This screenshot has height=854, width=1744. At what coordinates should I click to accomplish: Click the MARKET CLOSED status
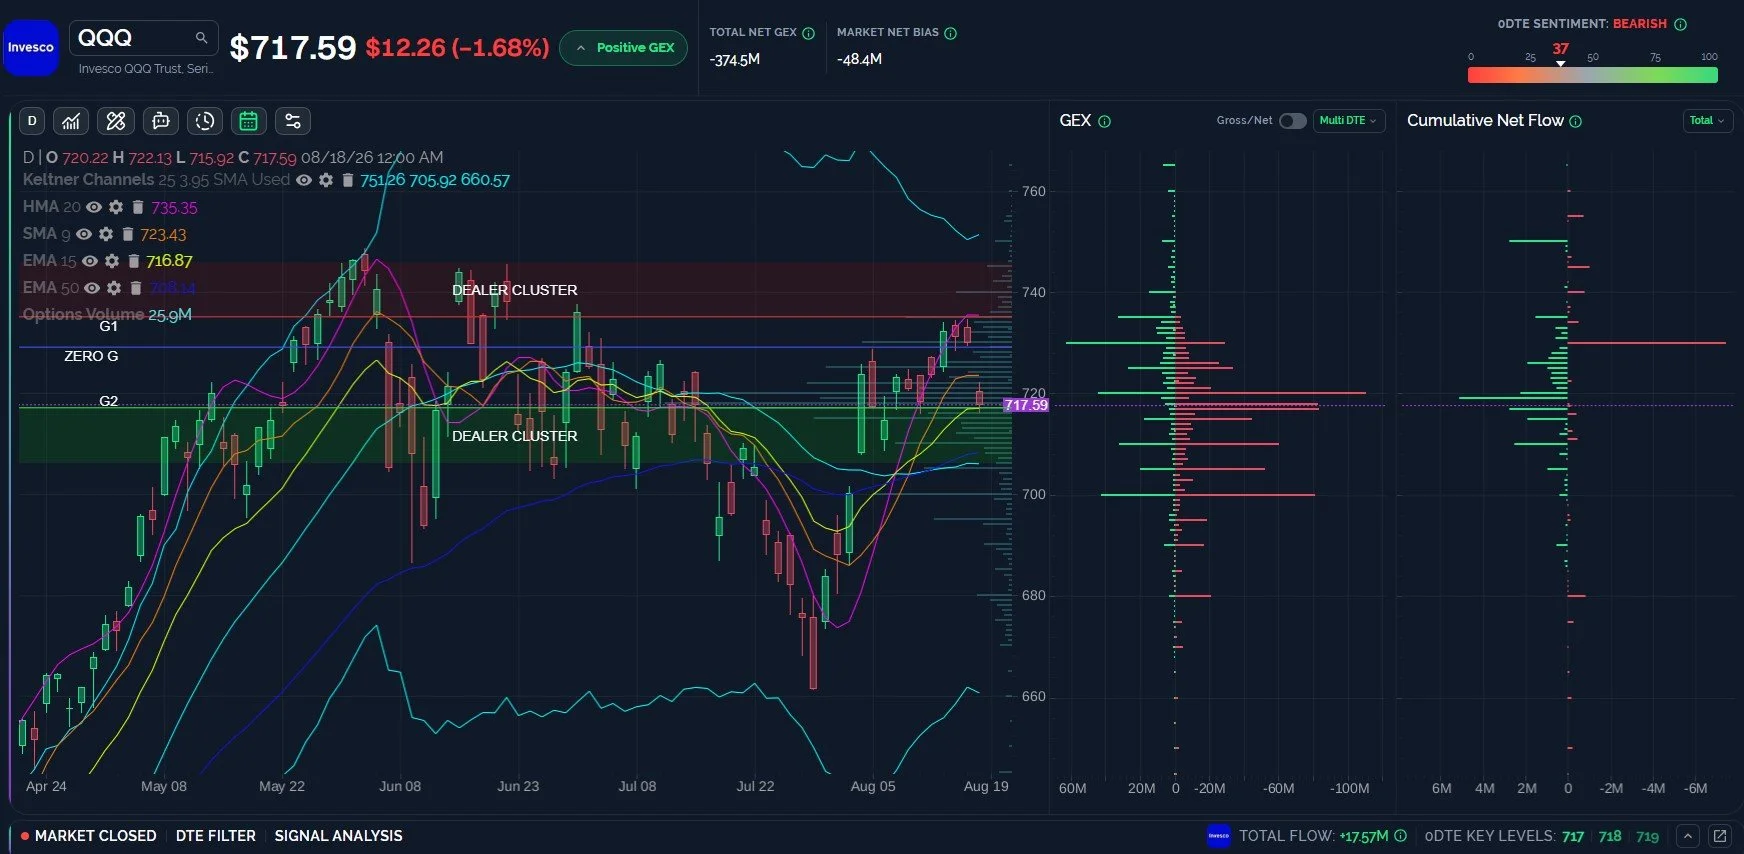88,836
